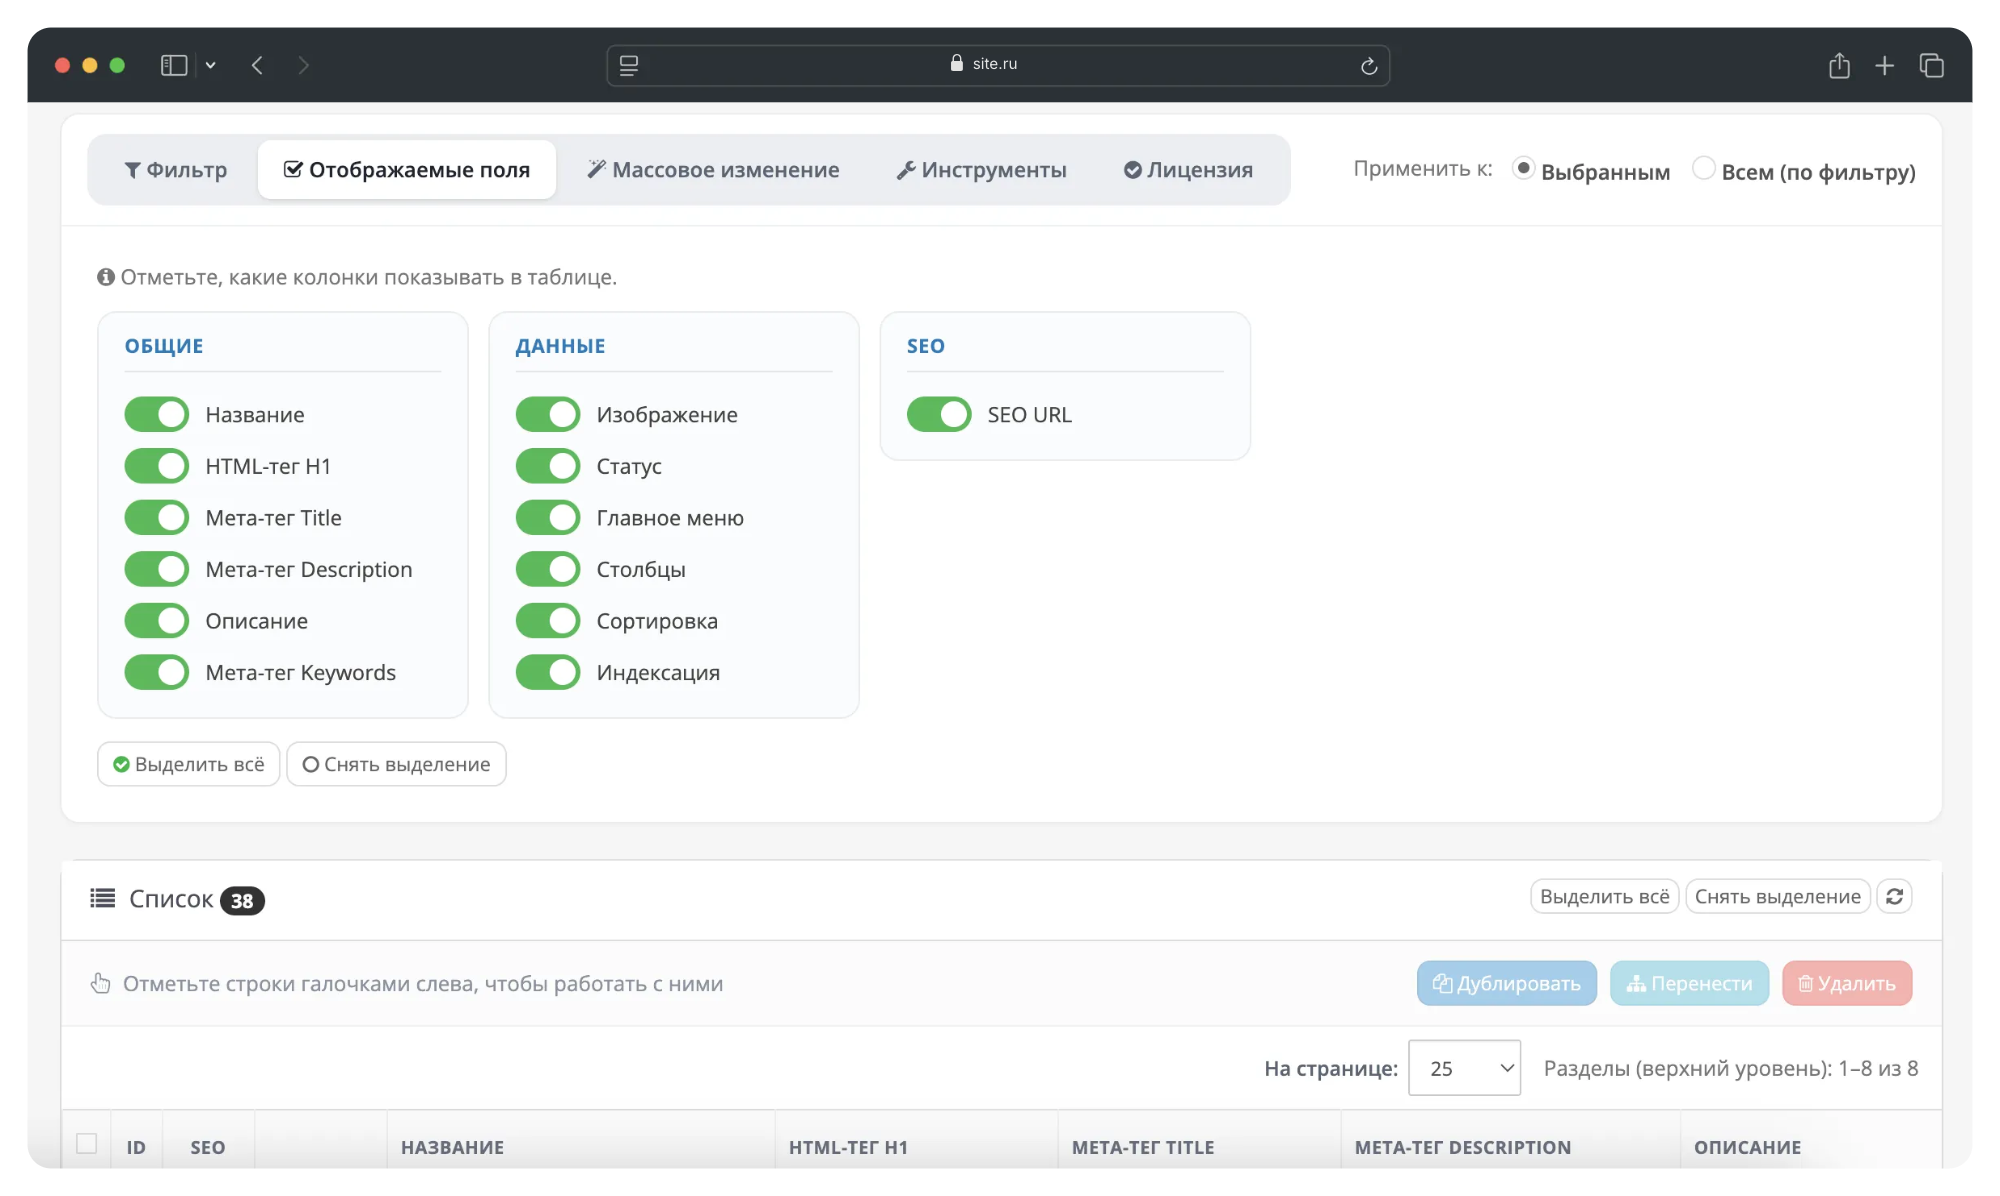Click Снять выделение in the Список header
This screenshot has width=2000, height=1196.
pos(1777,897)
